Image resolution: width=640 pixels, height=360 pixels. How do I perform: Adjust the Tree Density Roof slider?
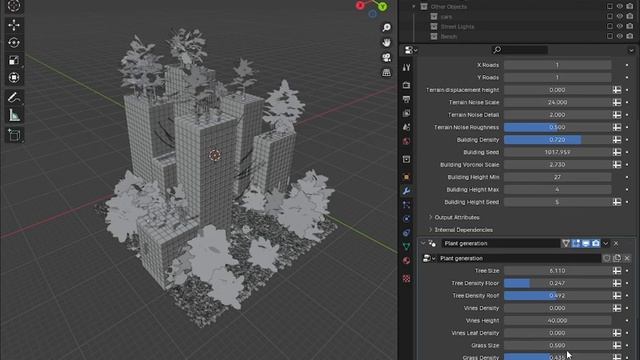[557, 296]
